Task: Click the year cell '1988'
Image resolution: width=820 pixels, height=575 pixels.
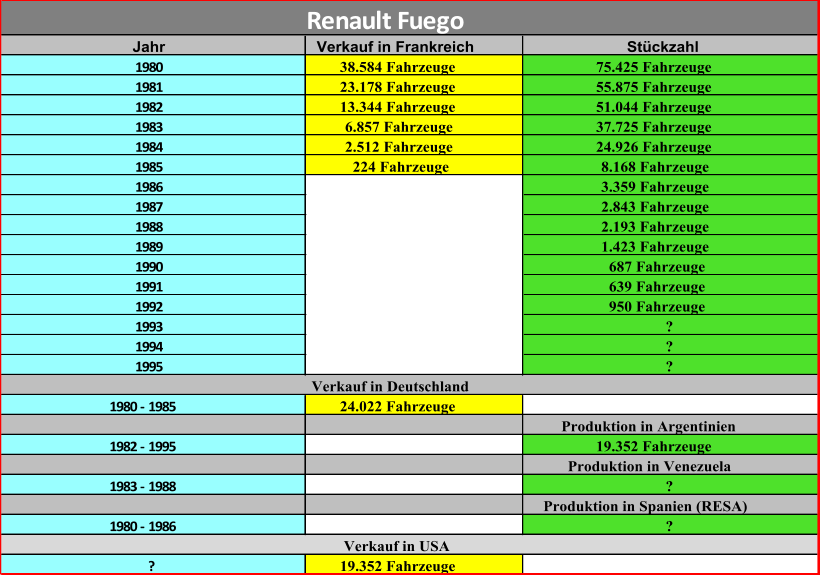Action: 153,225
